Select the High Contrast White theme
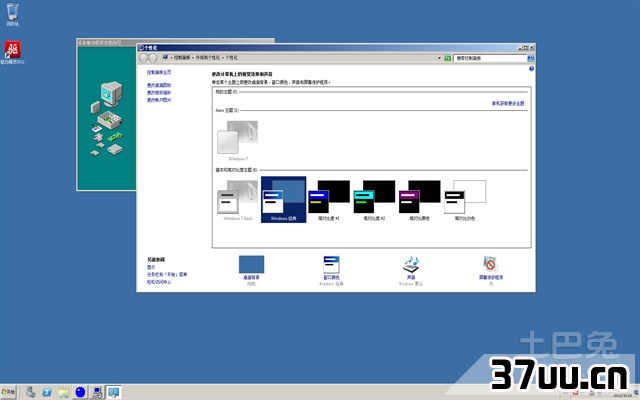640x400 pixels. pyautogui.click(x=464, y=200)
